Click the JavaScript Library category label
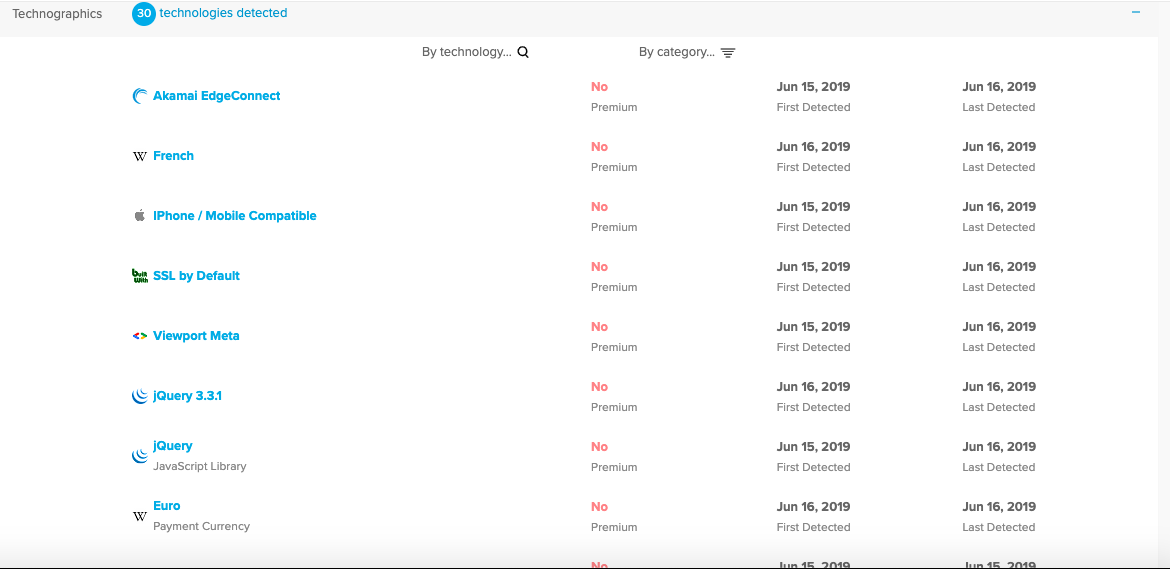This screenshot has height=569, width=1170. (199, 466)
